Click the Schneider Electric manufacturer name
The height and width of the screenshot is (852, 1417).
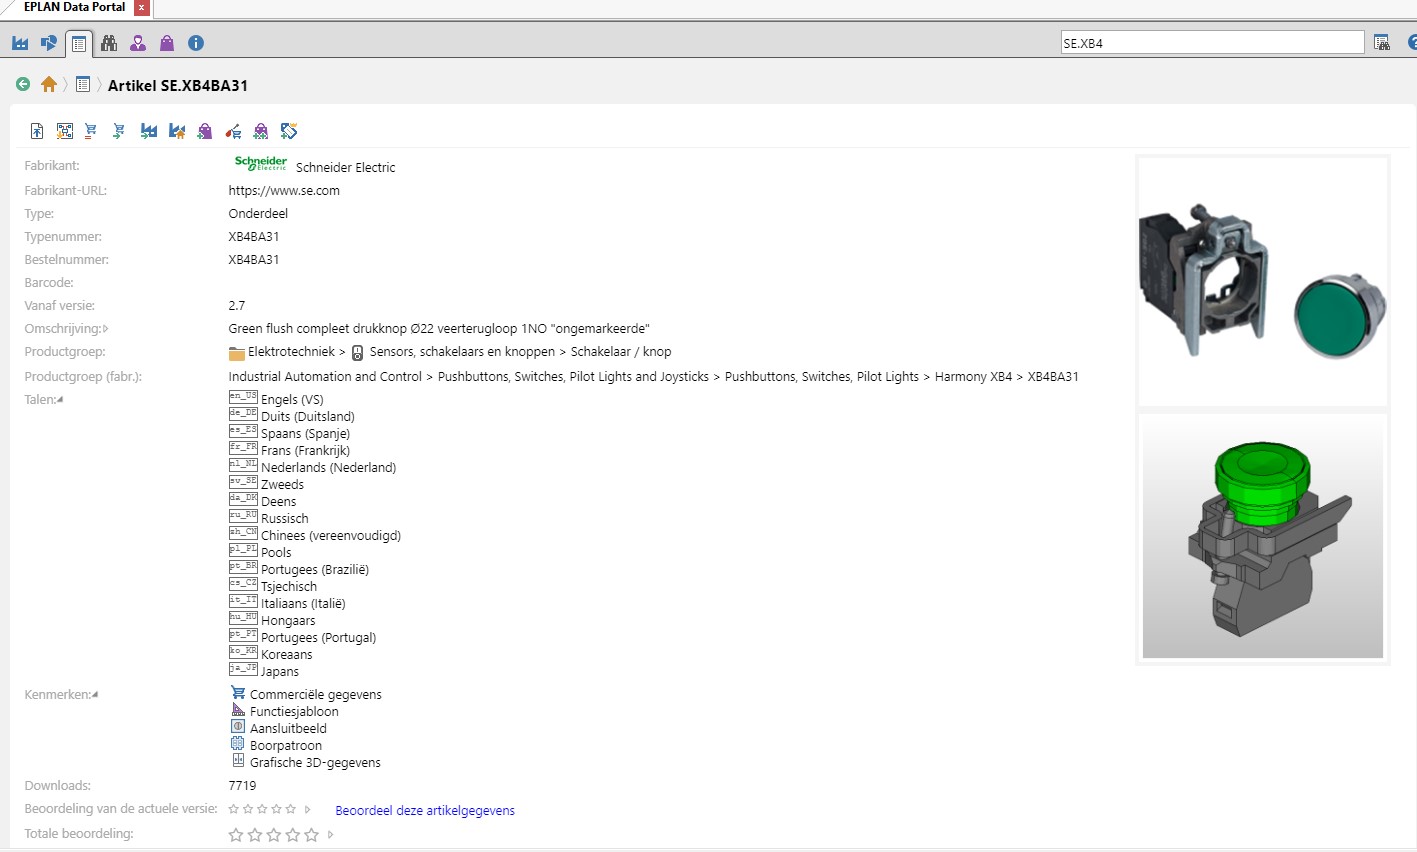pyautogui.click(x=346, y=167)
